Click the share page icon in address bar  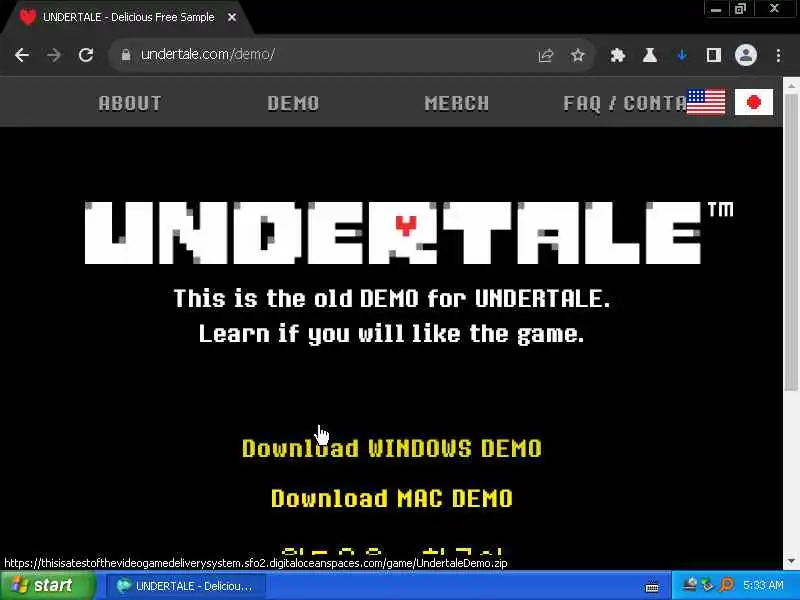pyautogui.click(x=545, y=55)
